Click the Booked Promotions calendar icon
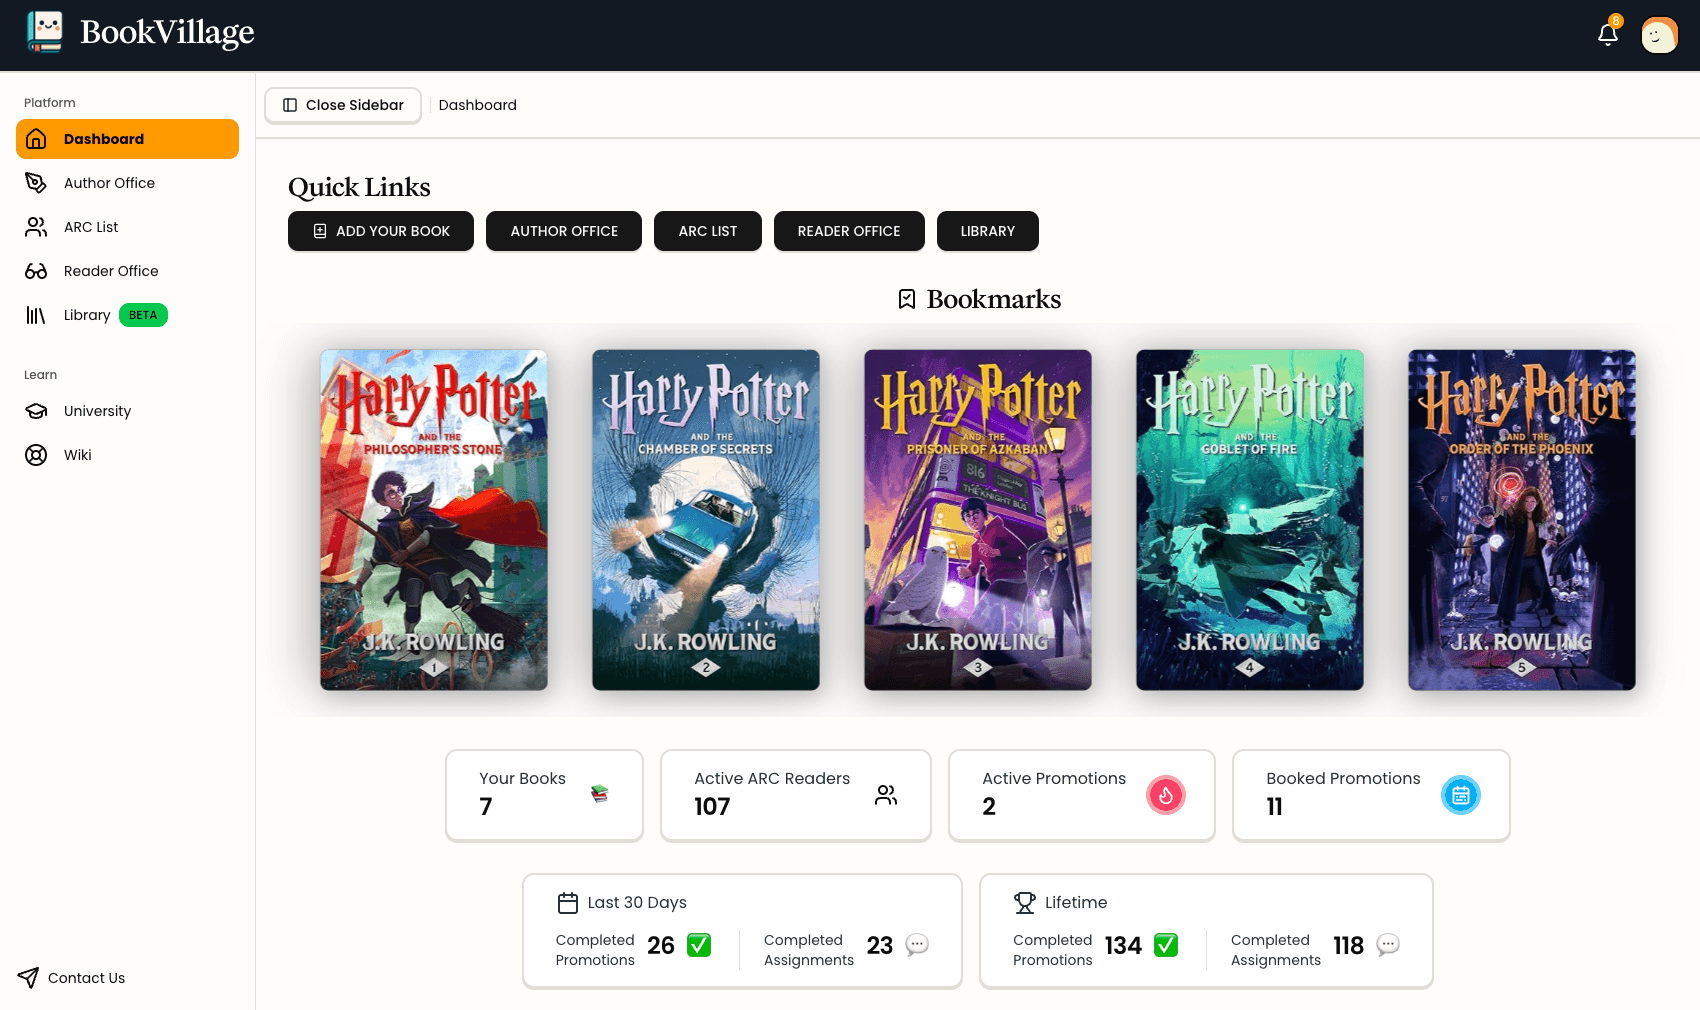 point(1461,795)
